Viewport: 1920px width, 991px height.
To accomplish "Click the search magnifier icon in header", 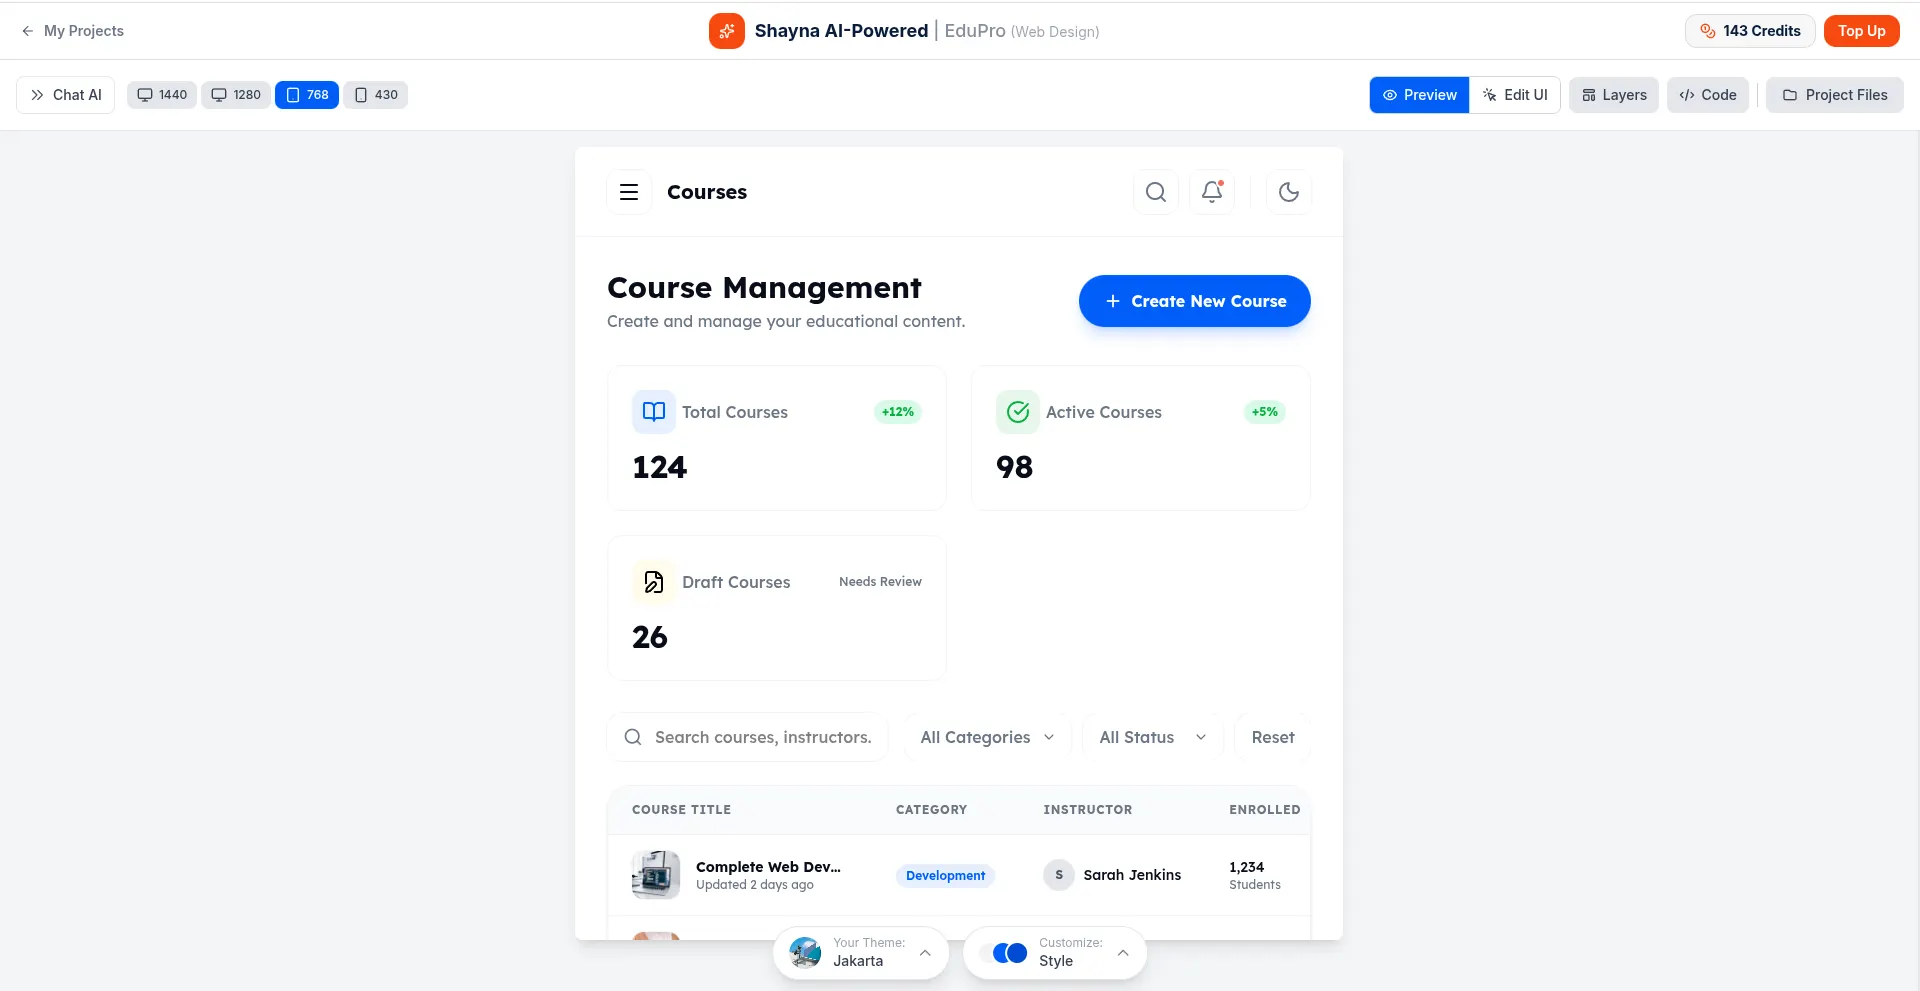I will tap(1155, 192).
